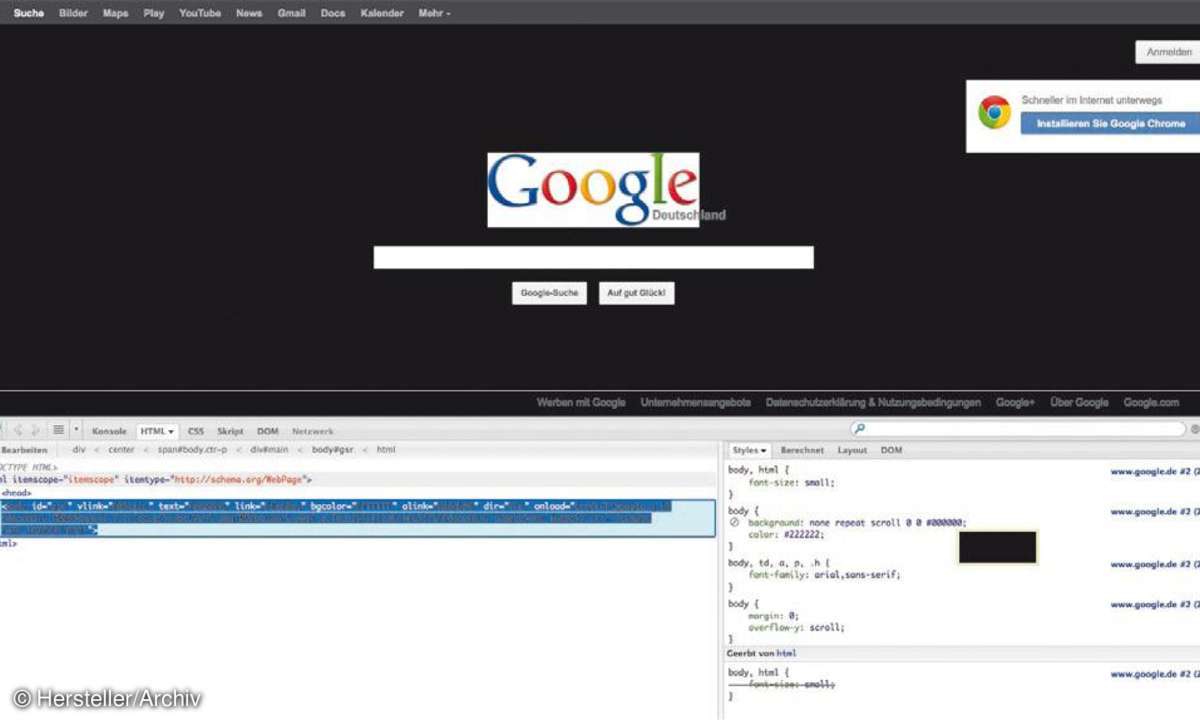This screenshot has height=720, width=1200.
Task: Open the Mehr menu in Google bar
Action: [434, 13]
